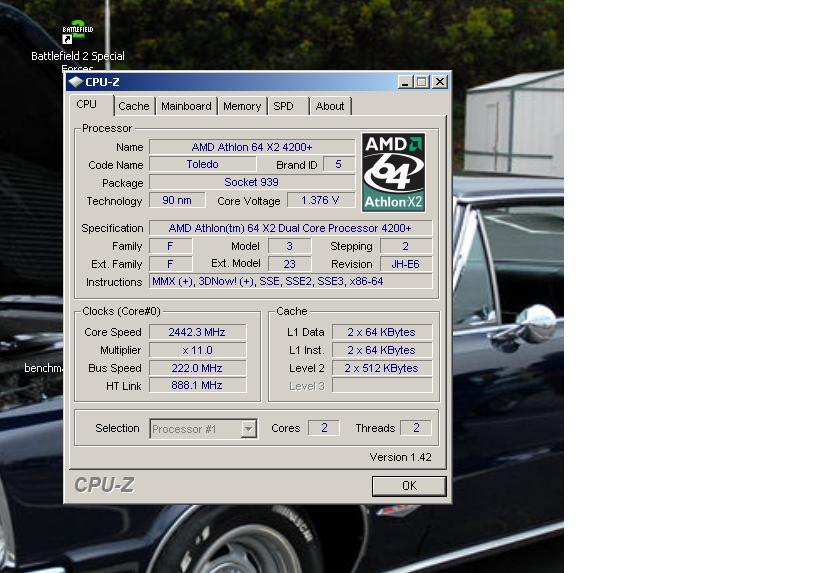The height and width of the screenshot is (573, 840).
Task: Click the Family value 'F'
Action: 170,246
